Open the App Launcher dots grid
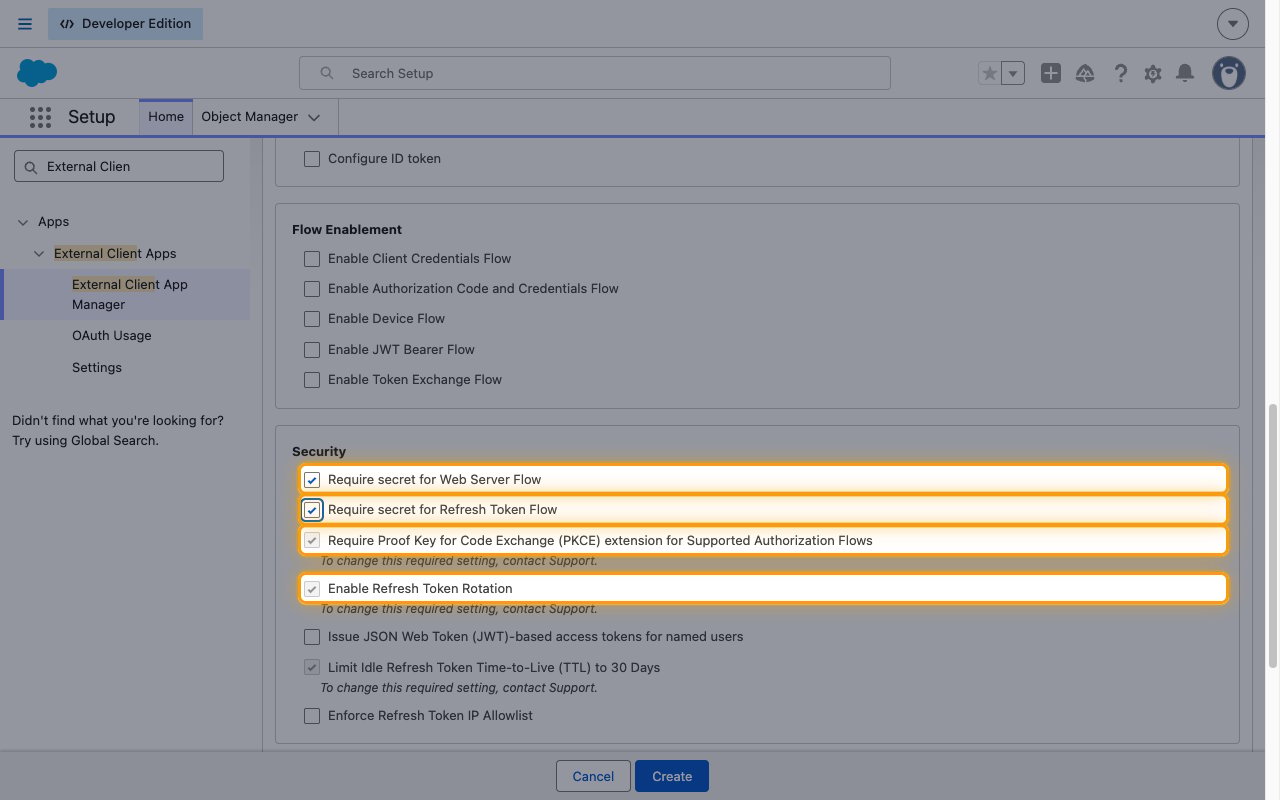 (x=40, y=117)
